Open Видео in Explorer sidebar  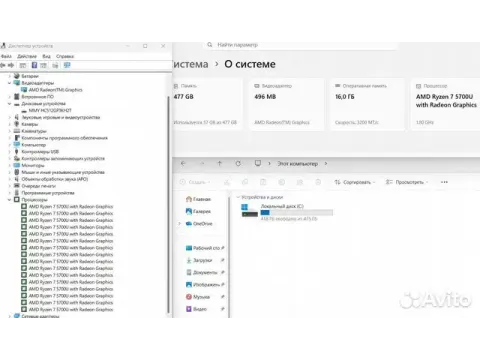click(x=196, y=309)
